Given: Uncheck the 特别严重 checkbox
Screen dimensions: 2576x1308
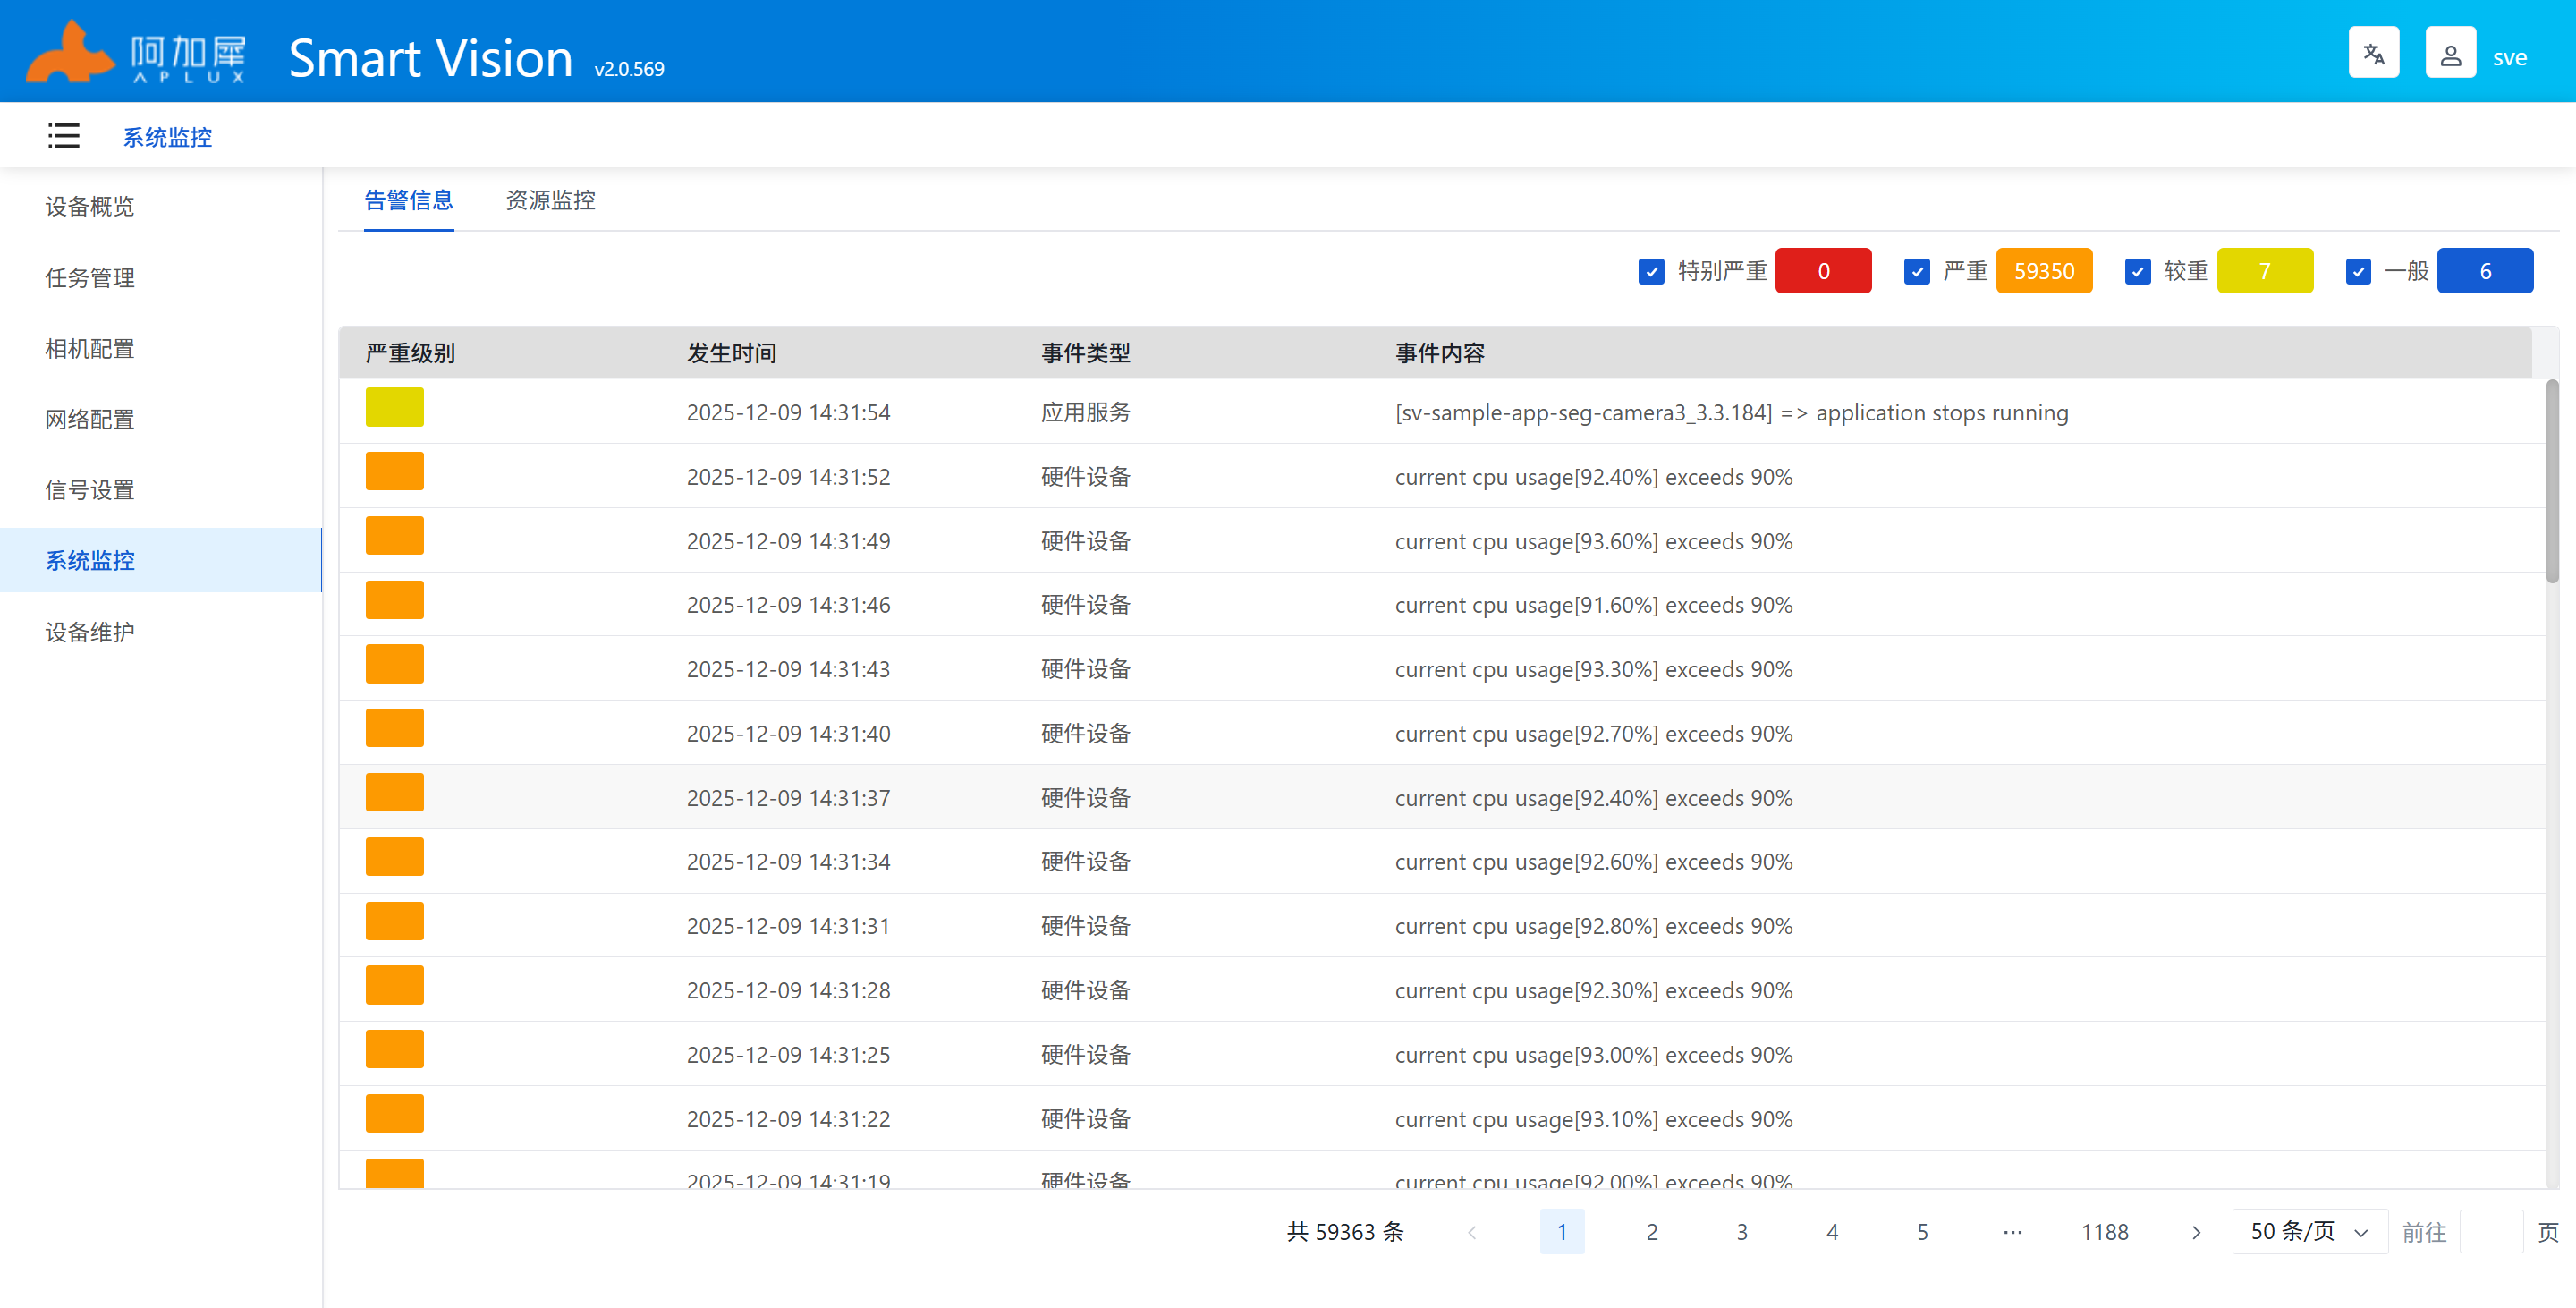Looking at the screenshot, I should tap(1651, 271).
